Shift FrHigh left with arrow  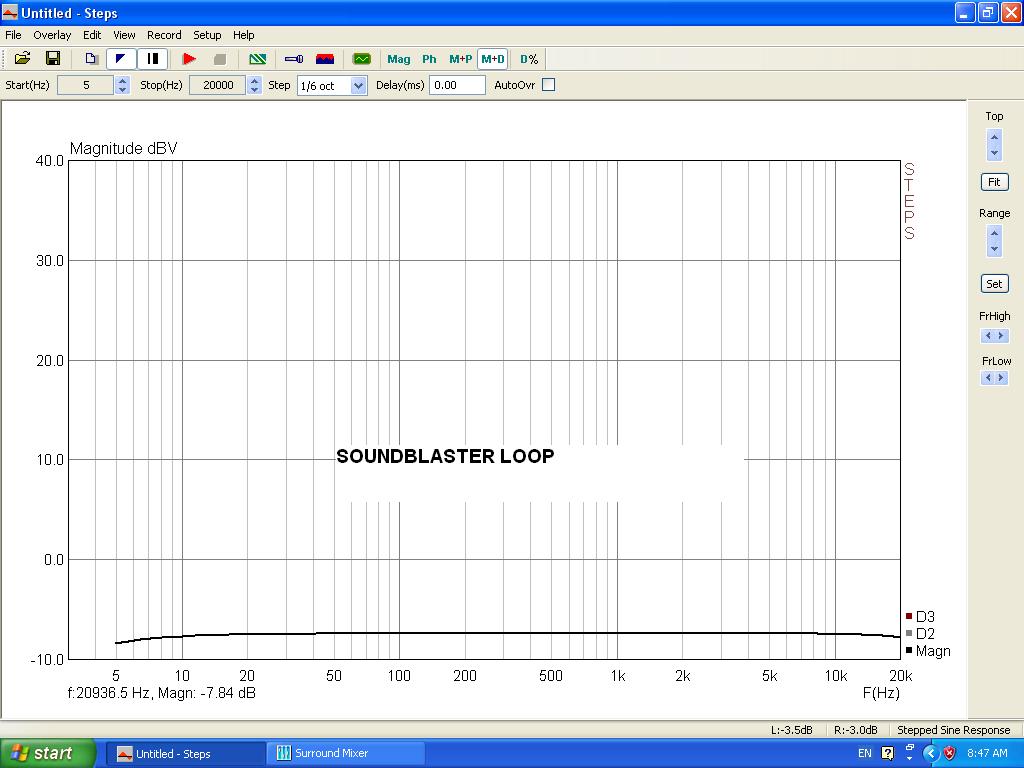pyautogui.click(x=988, y=336)
